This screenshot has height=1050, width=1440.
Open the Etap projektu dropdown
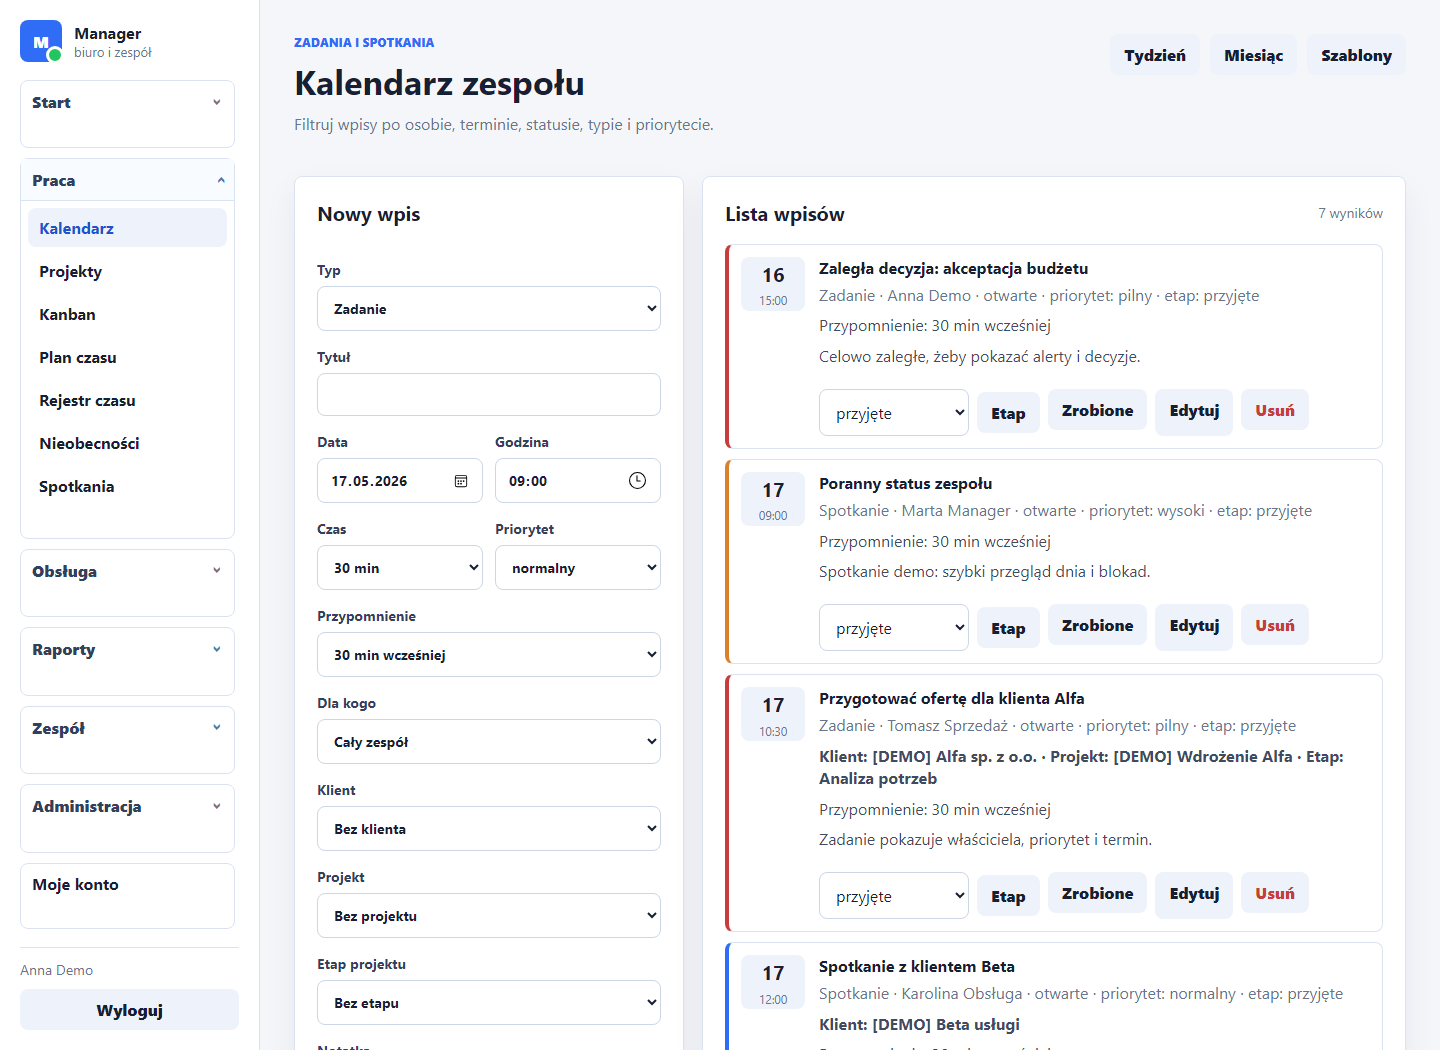pyautogui.click(x=489, y=1003)
